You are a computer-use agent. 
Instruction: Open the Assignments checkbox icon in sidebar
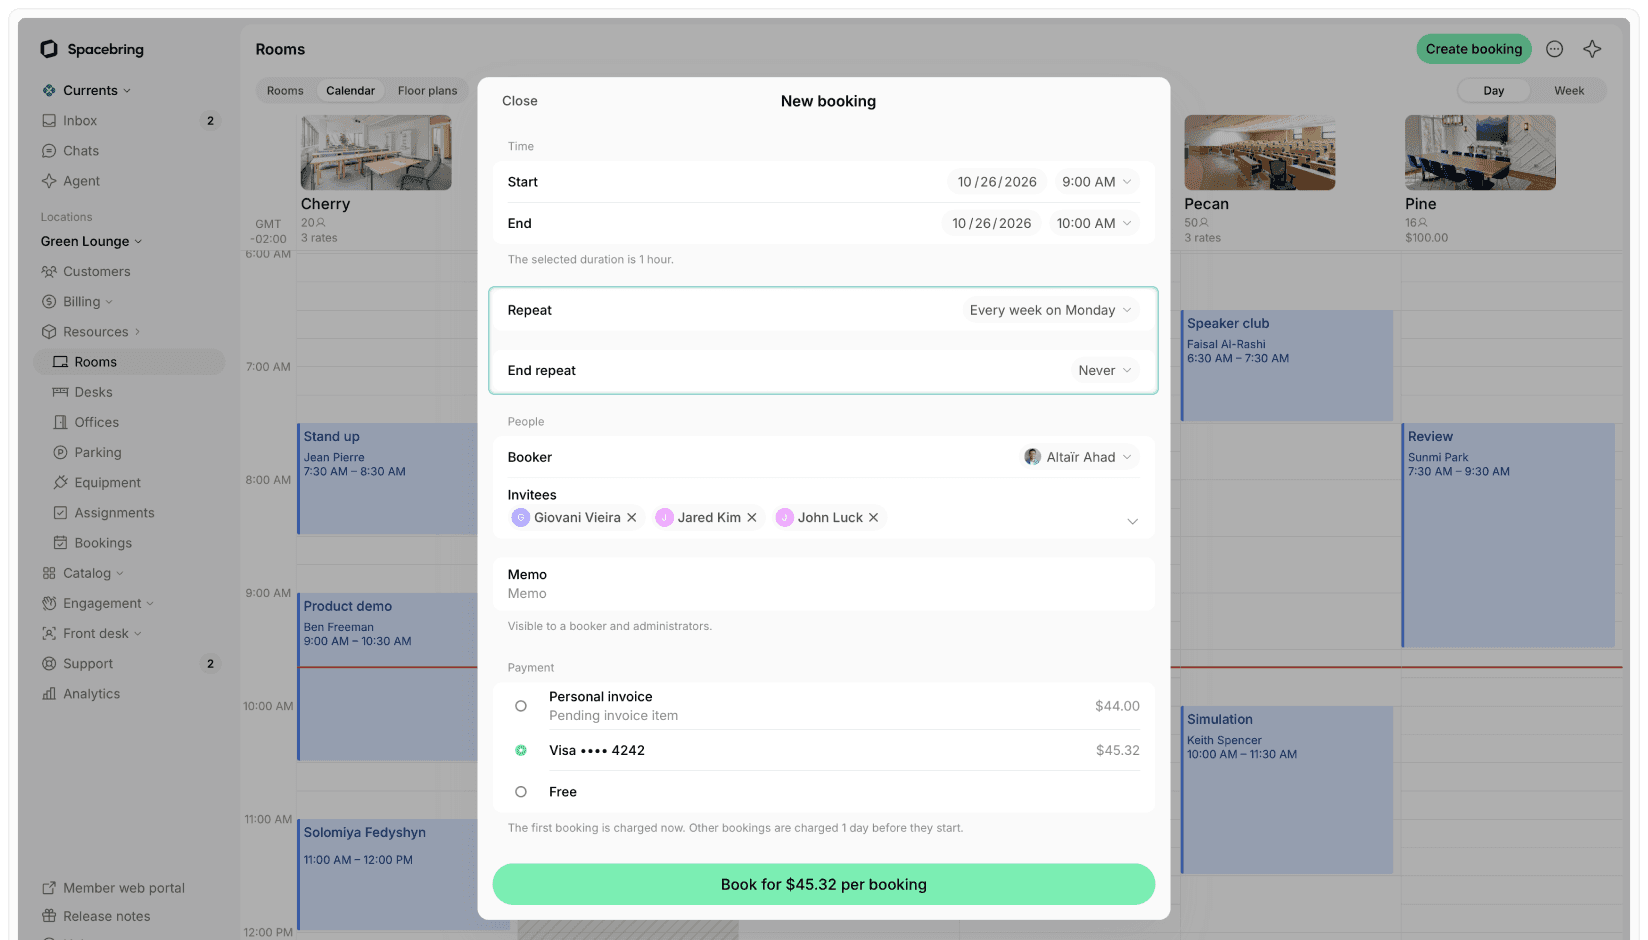(60, 513)
